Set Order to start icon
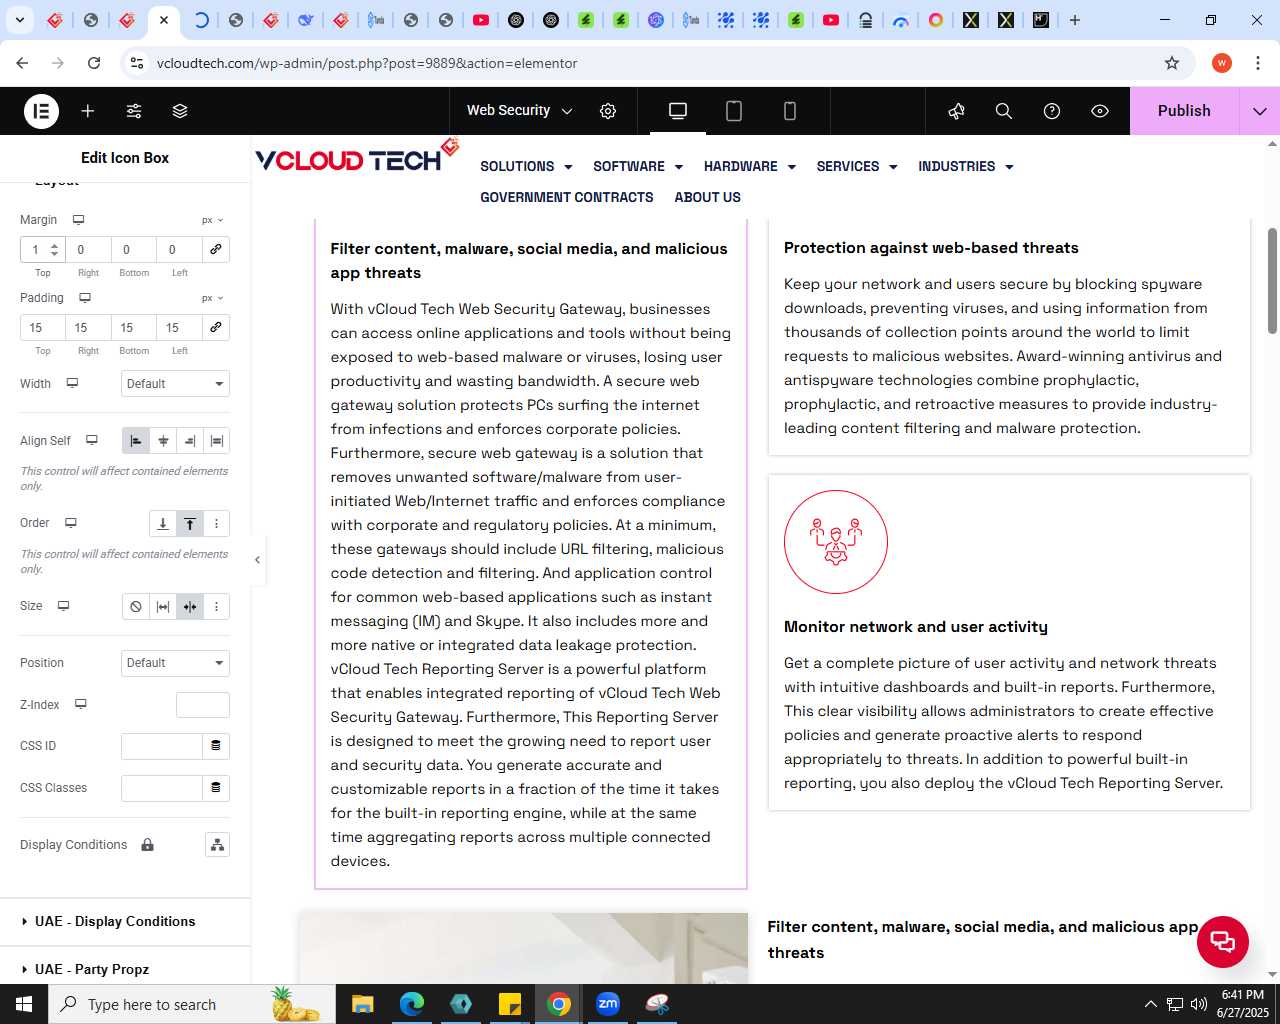The image size is (1280, 1024). pos(190,523)
